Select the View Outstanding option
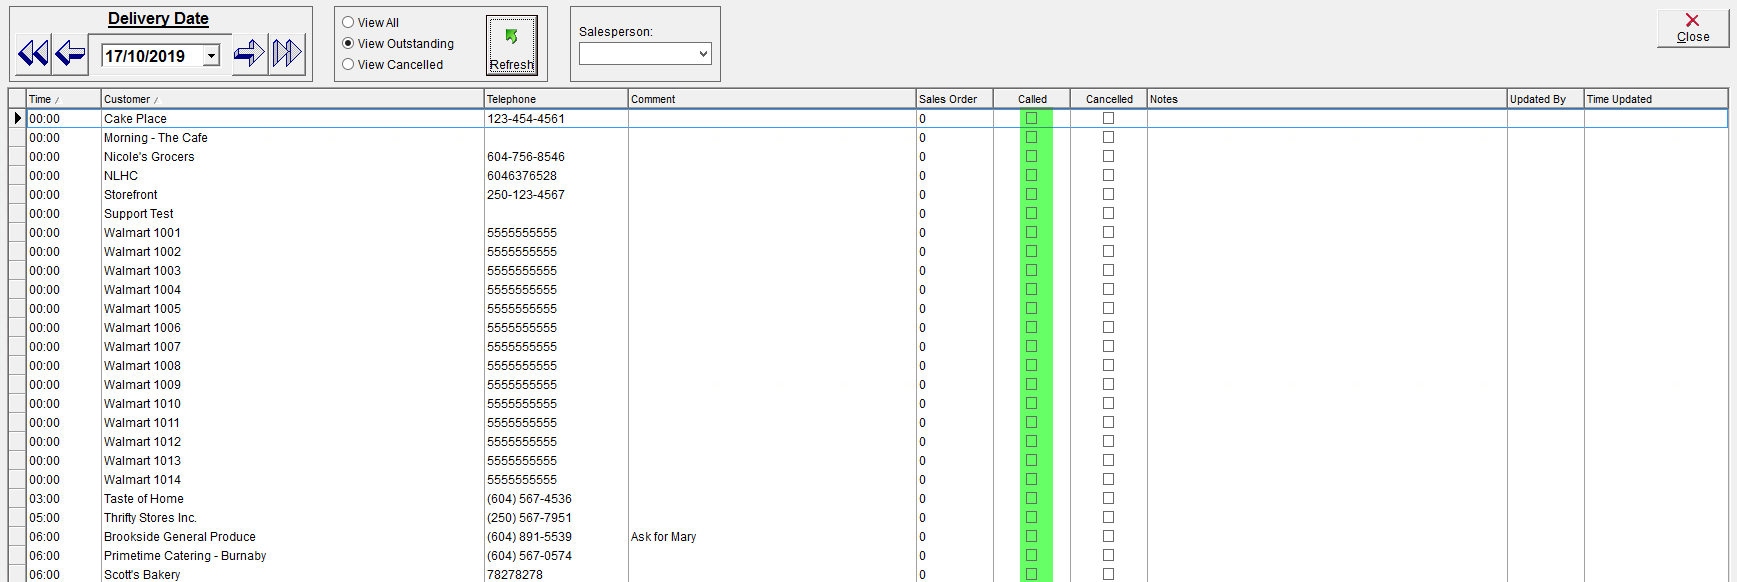Screen dimensions: 1737x582 tap(398, 43)
